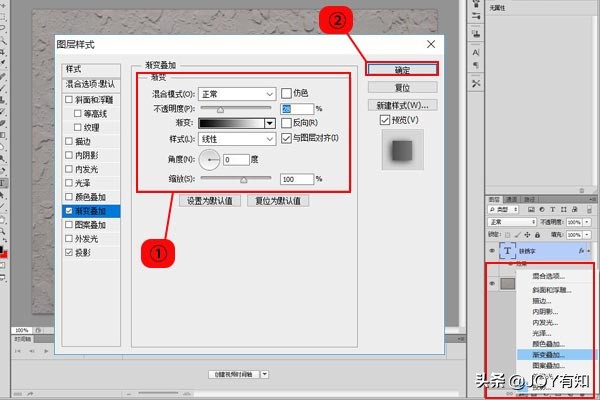The width and height of the screenshot is (600, 400).
Task: Select 混合选项:默认 in styles list
Action: 91,85
